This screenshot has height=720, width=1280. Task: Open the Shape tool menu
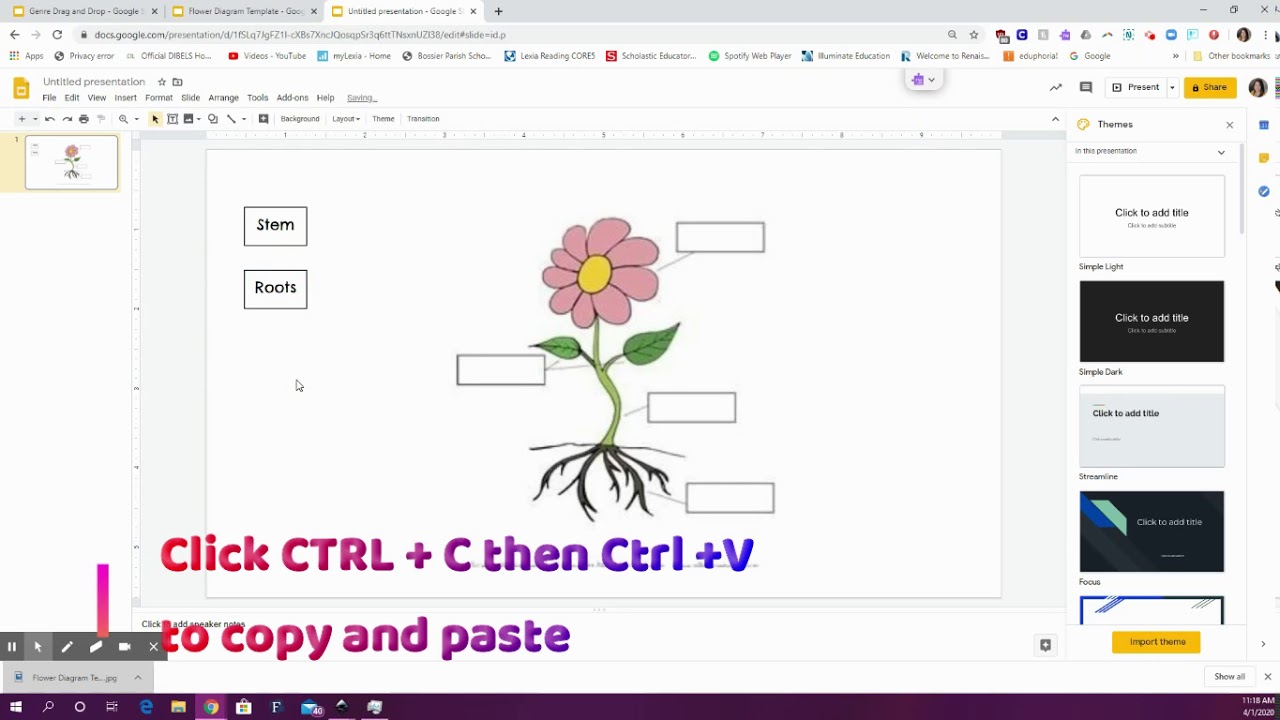point(212,119)
